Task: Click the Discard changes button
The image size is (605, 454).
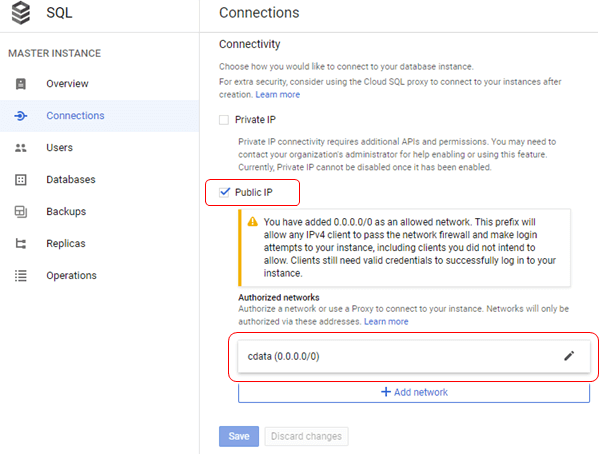Action: [x=306, y=436]
